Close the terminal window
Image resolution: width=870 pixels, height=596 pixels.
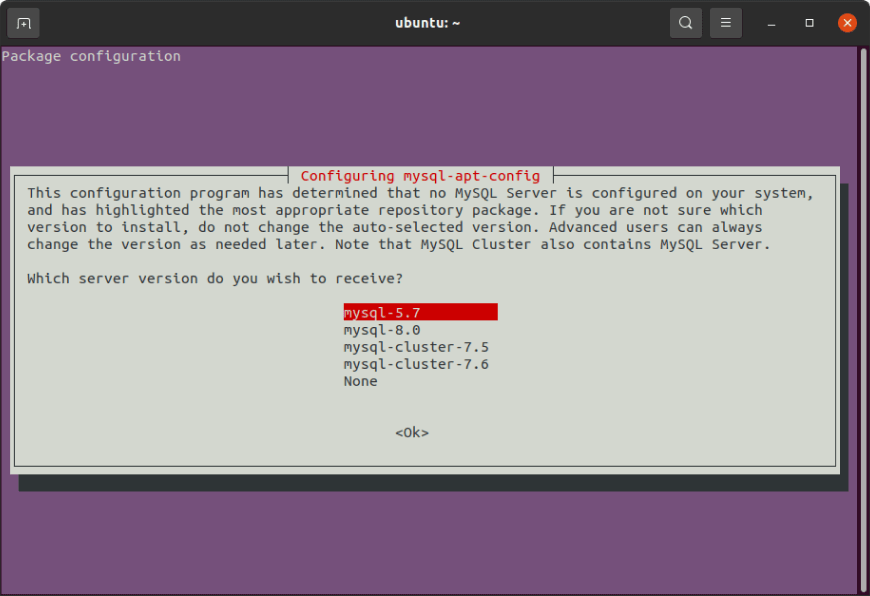[846, 22]
